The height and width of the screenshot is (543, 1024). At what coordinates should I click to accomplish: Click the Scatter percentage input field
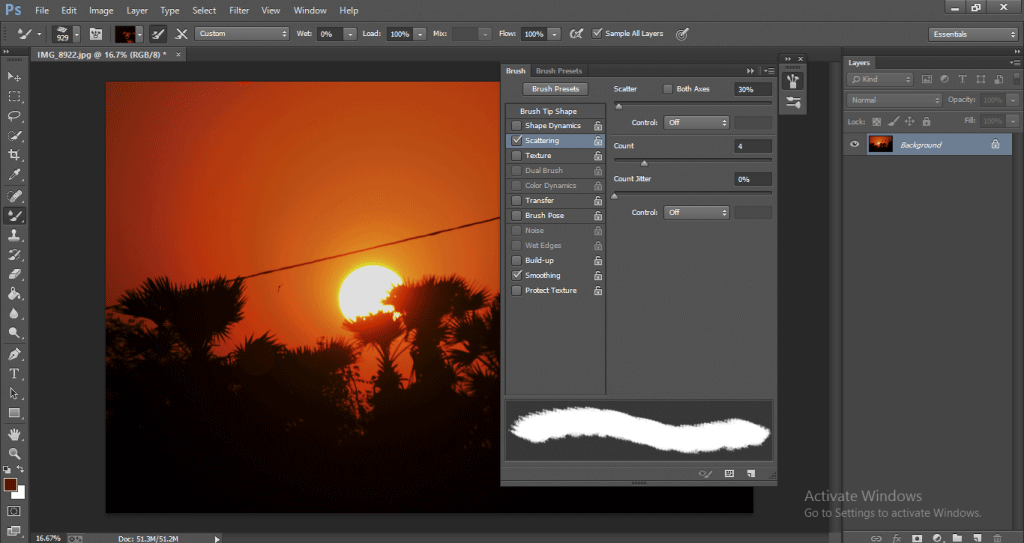coord(752,89)
